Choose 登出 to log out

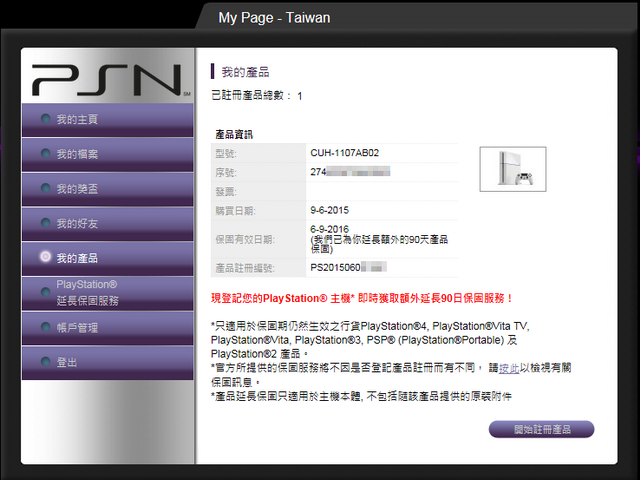[107, 363]
